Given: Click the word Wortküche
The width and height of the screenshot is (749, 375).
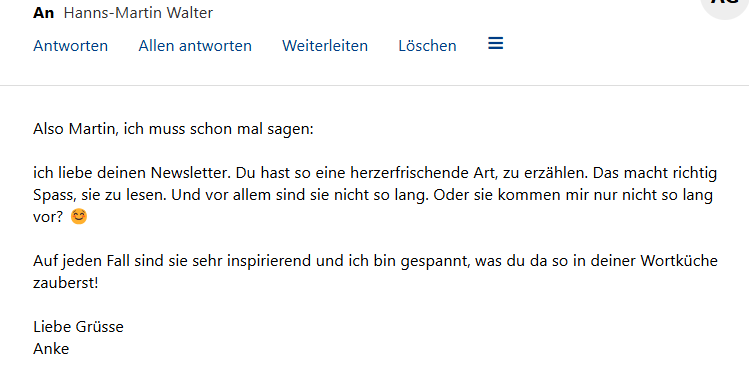Looking at the screenshot, I should point(679,261).
